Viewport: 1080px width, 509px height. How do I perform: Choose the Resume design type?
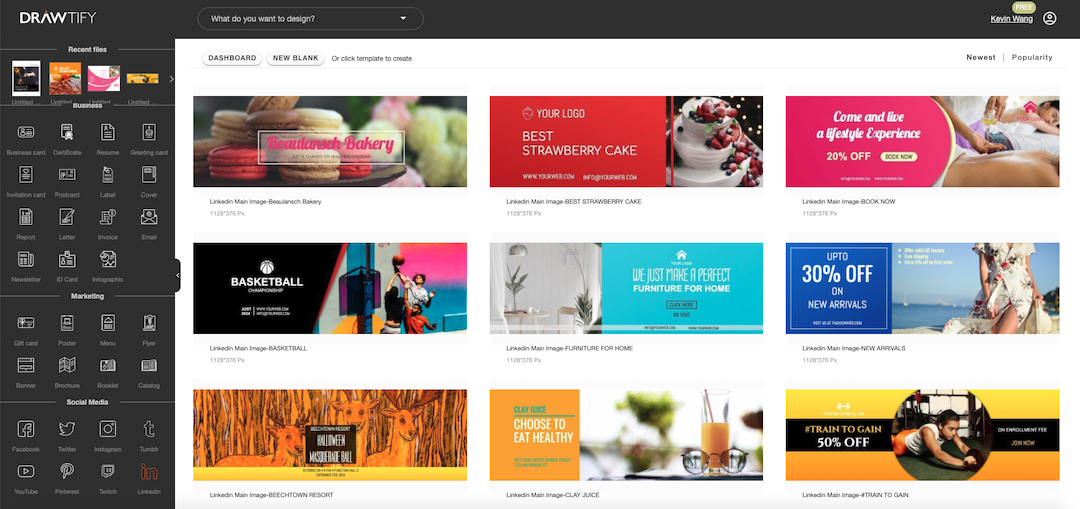[107, 132]
